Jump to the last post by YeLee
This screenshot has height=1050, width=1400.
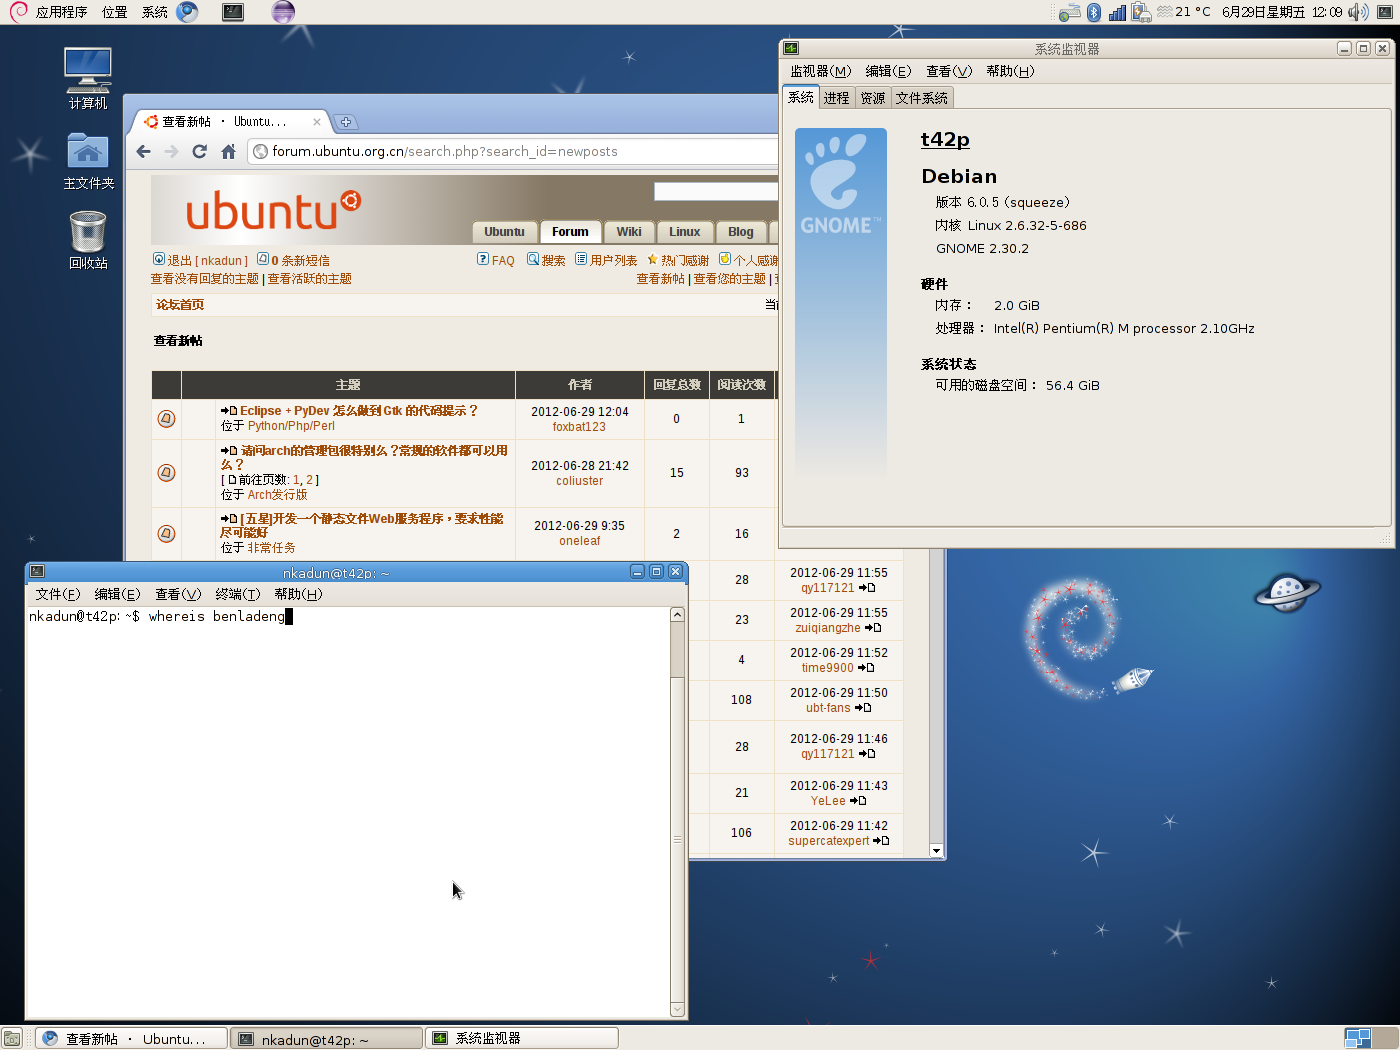point(858,801)
